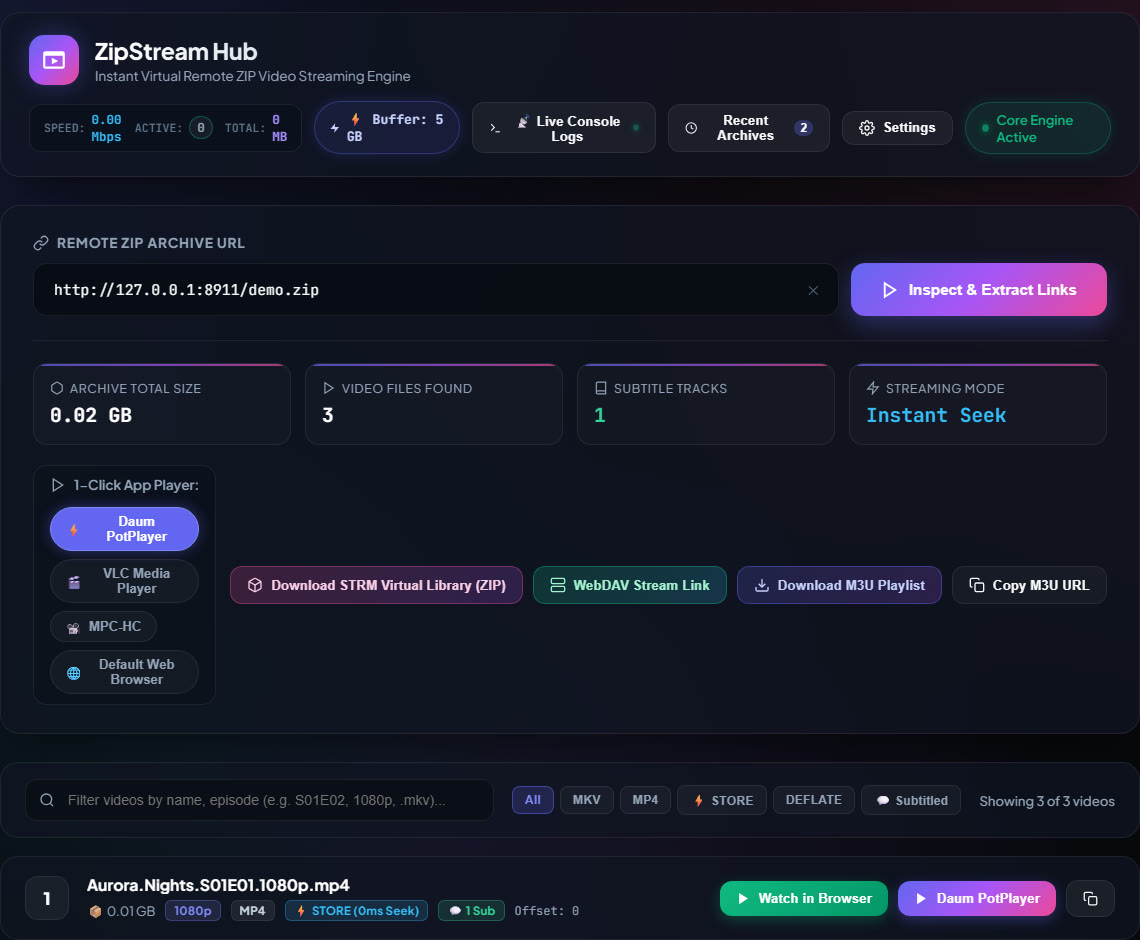Click the ACTIVE count 0 badge
This screenshot has width=1140, height=940.
pyautogui.click(x=201, y=128)
